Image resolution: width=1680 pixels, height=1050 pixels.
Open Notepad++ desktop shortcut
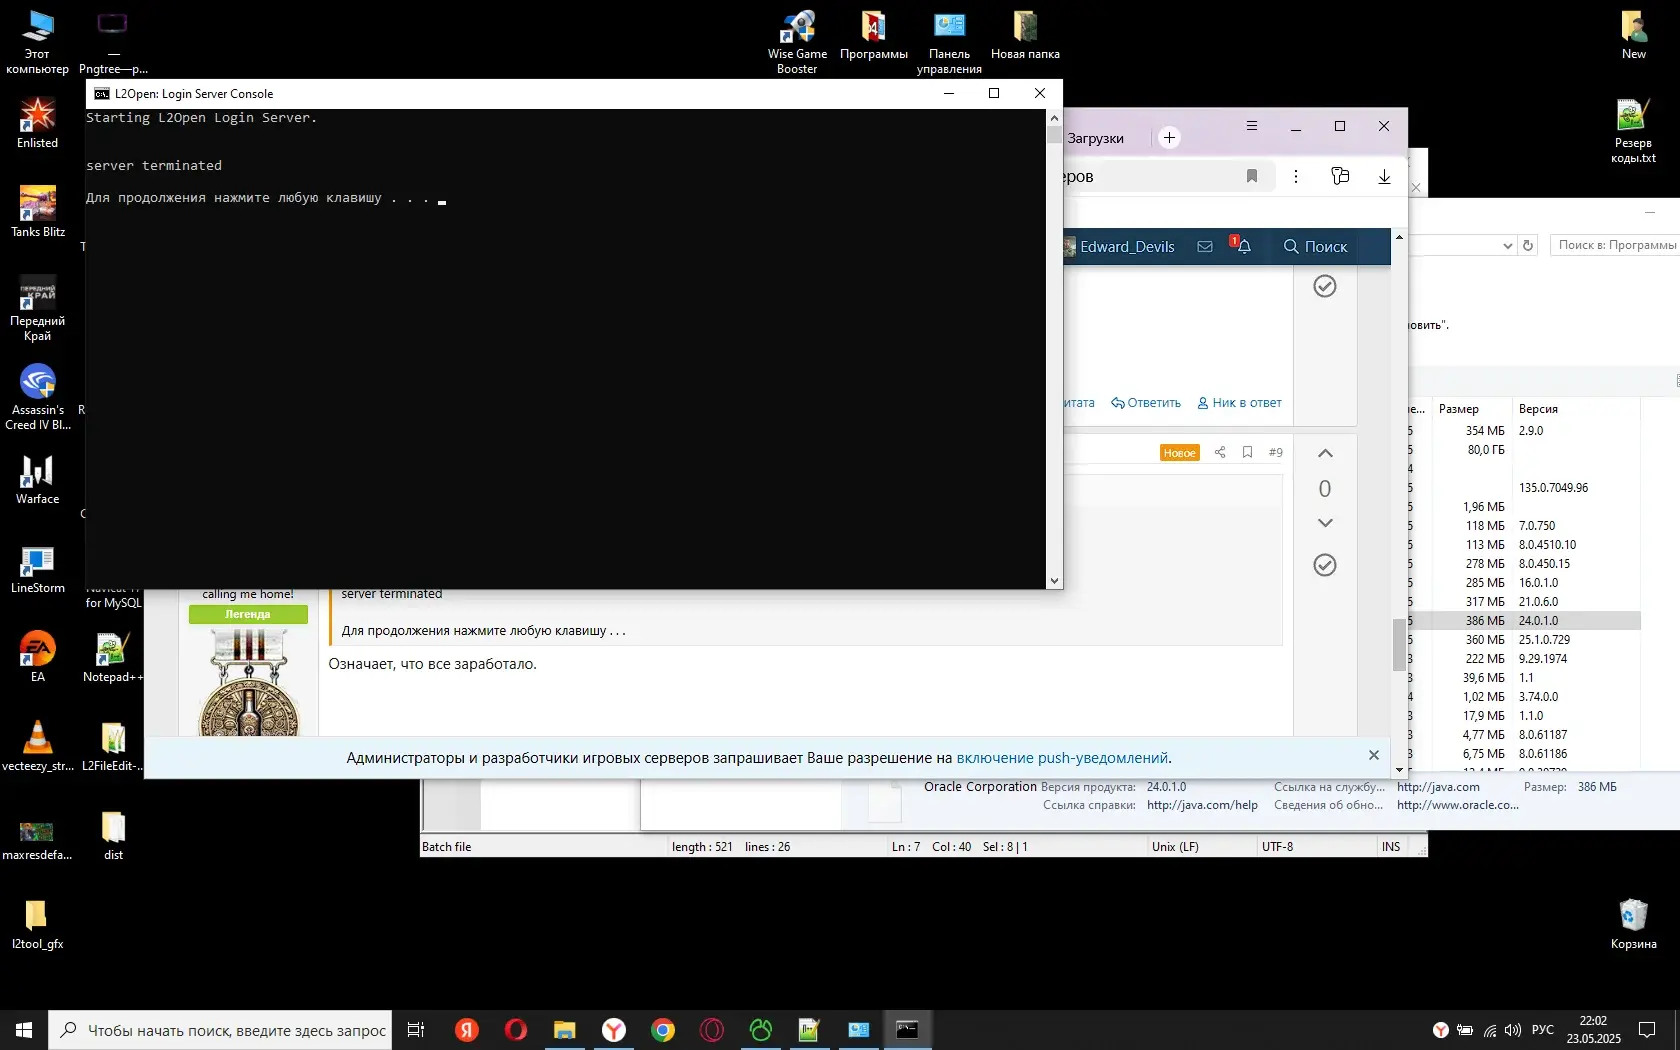(x=113, y=657)
